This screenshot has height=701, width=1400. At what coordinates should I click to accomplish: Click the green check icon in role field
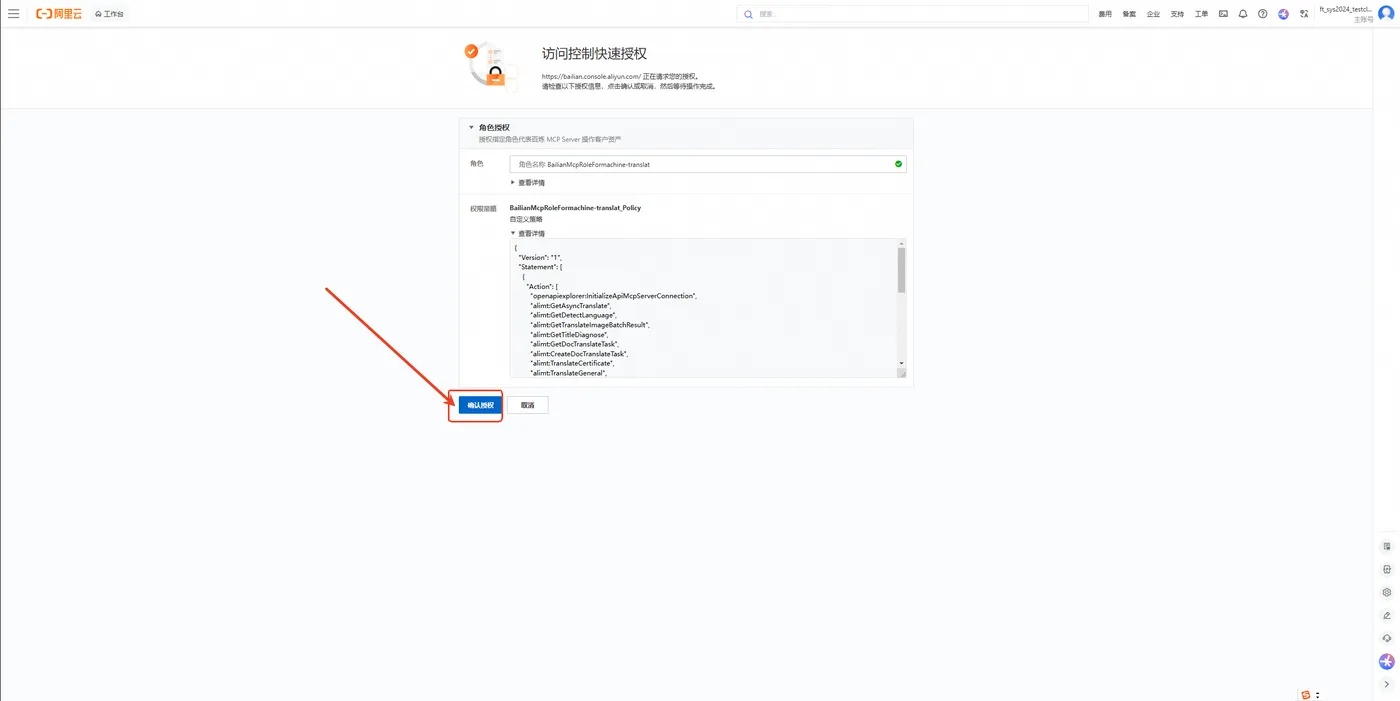pyautogui.click(x=898, y=164)
